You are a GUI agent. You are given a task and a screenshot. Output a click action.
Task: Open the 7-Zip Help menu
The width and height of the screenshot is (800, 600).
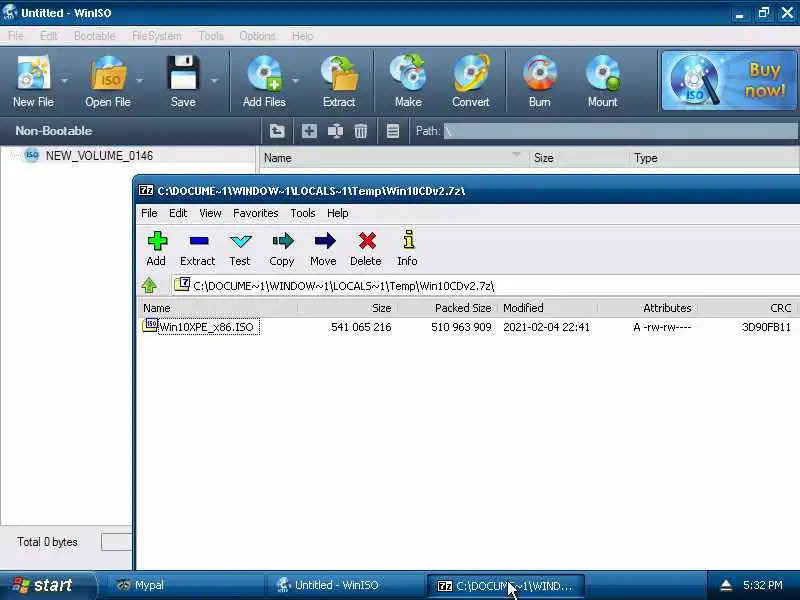tap(338, 213)
